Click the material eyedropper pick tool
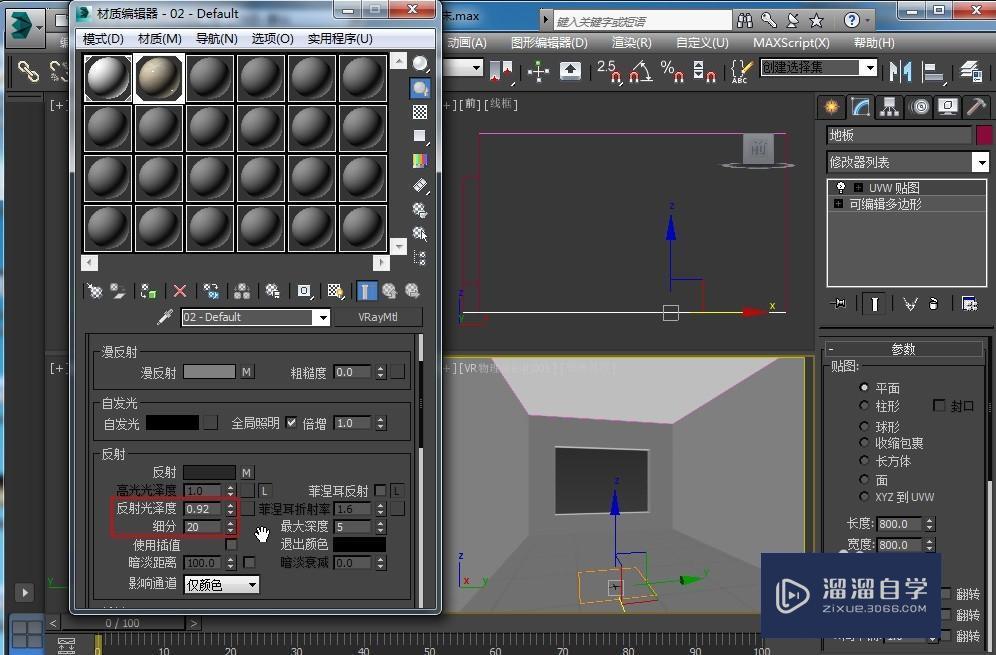The width and height of the screenshot is (996, 655). pyautogui.click(x=166, y=317)
